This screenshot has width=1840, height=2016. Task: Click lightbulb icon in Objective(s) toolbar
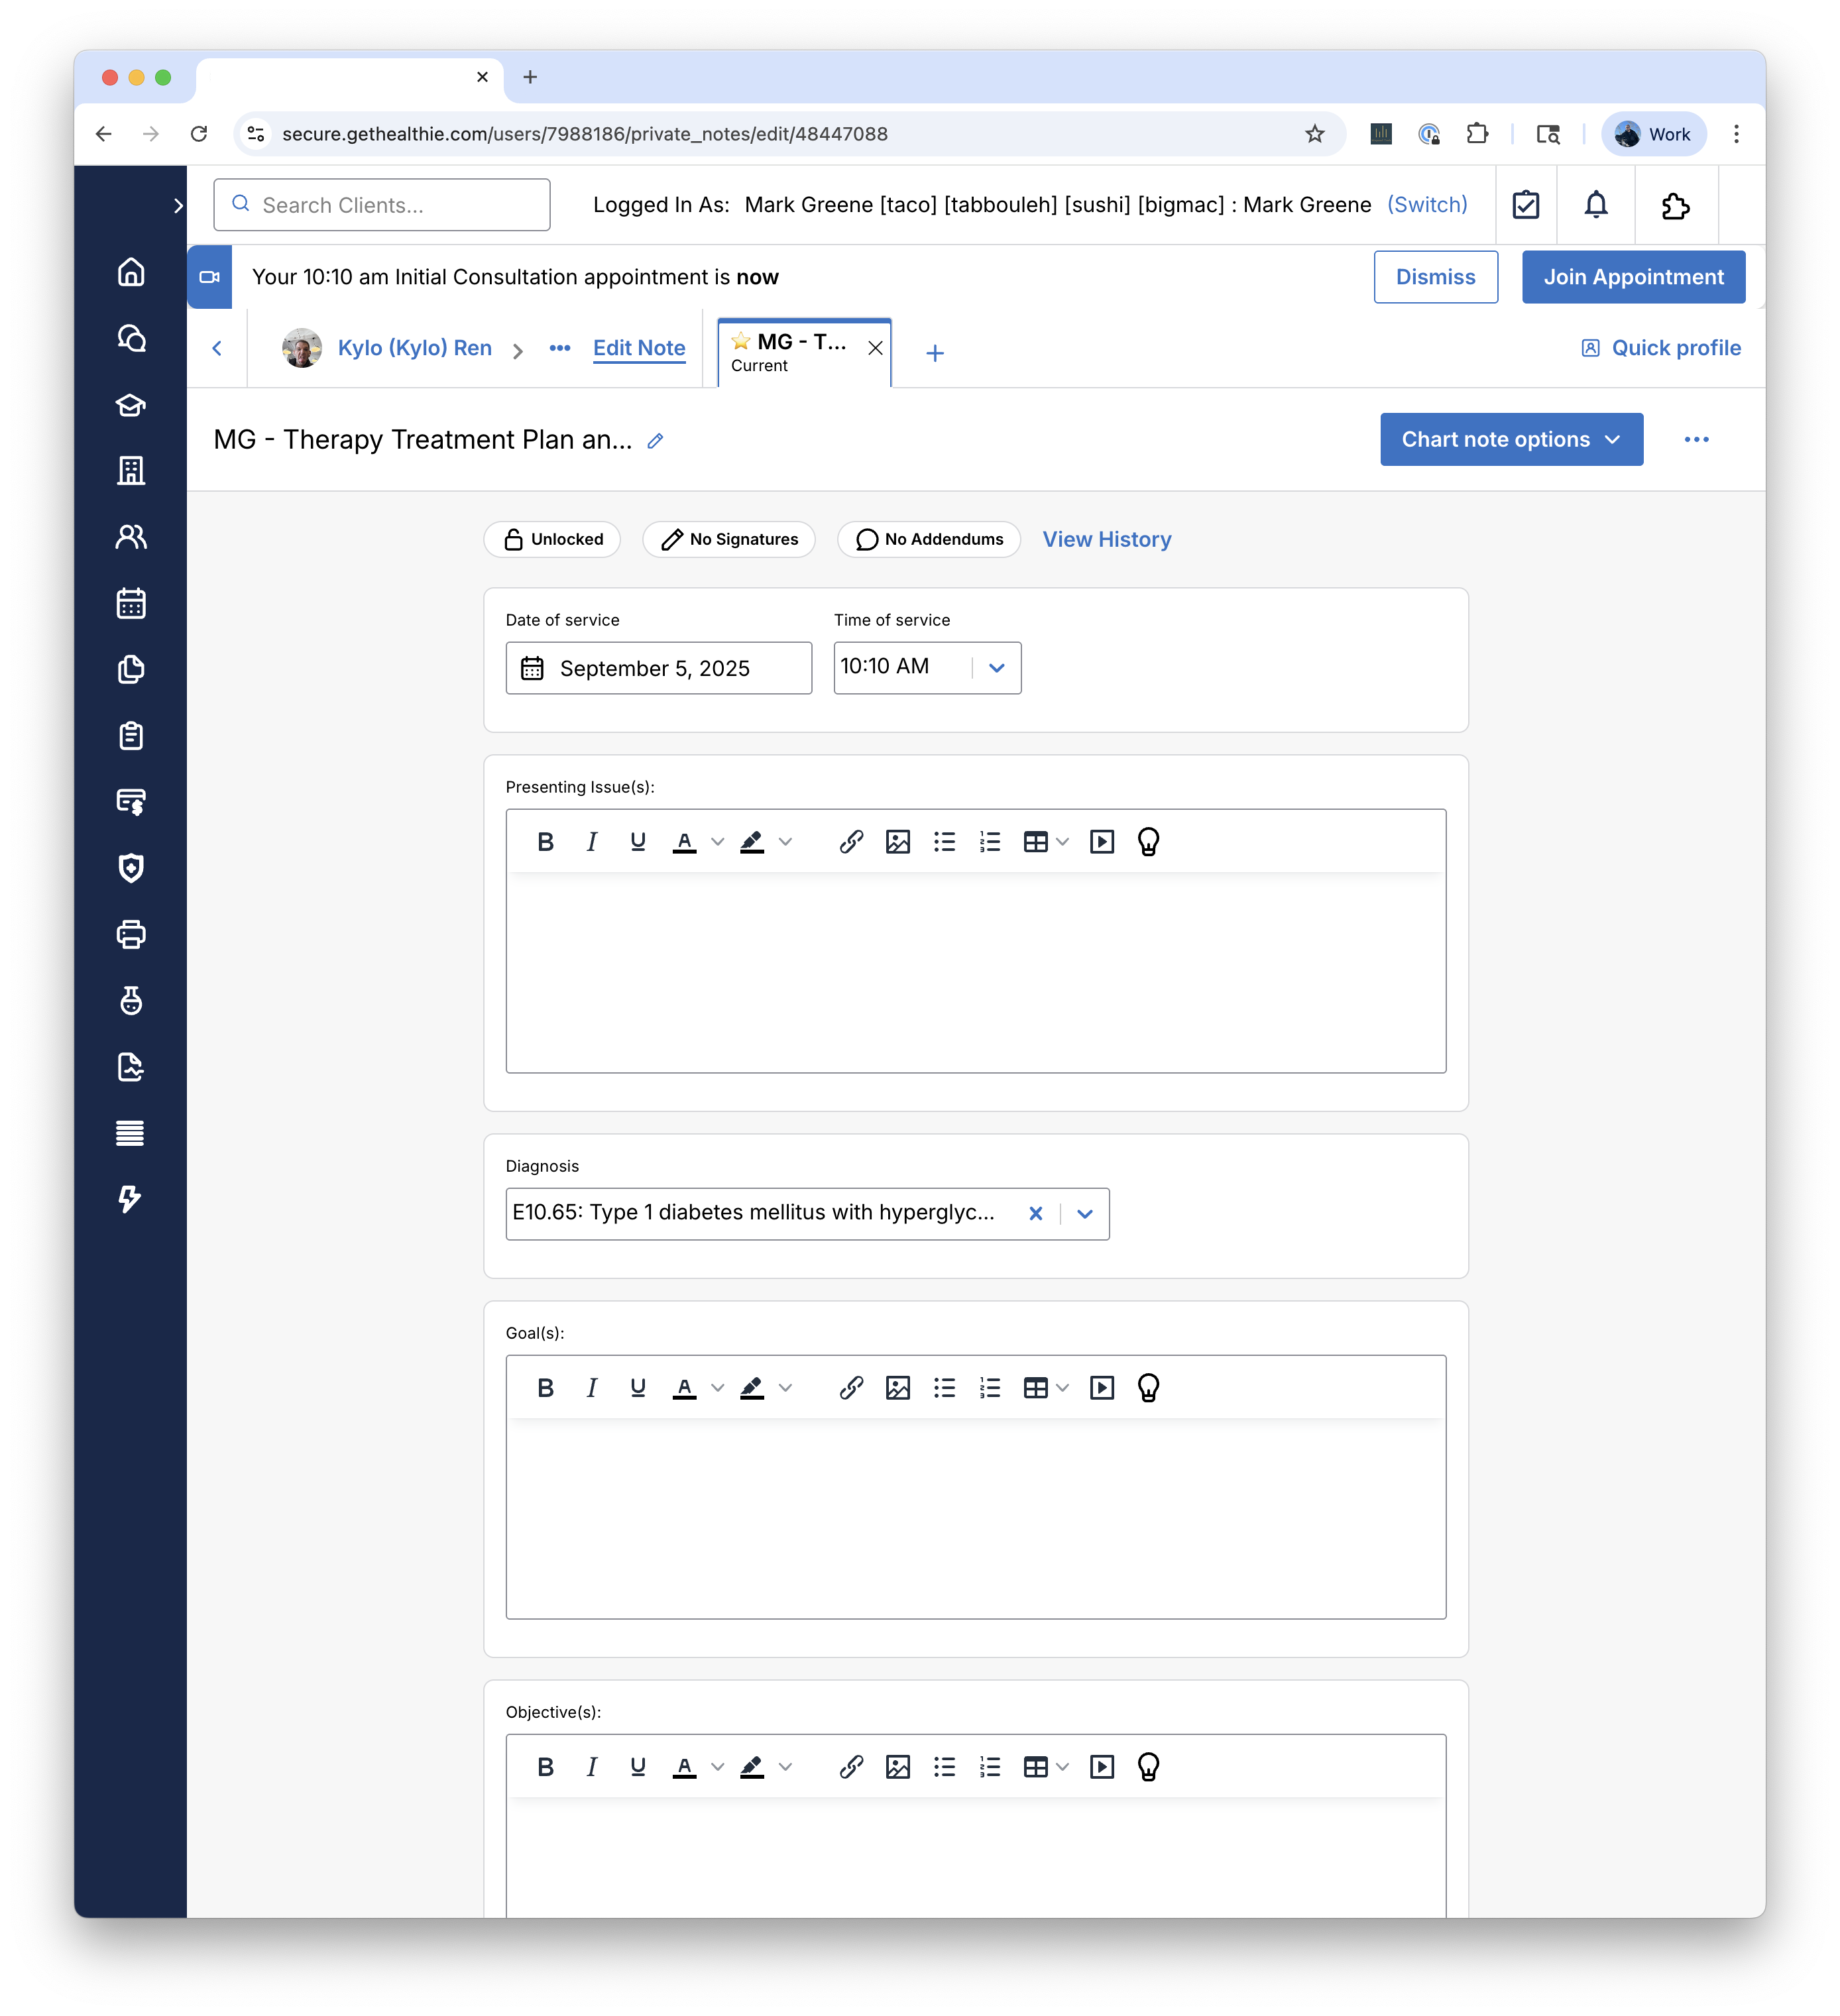click(1148, 1767)
